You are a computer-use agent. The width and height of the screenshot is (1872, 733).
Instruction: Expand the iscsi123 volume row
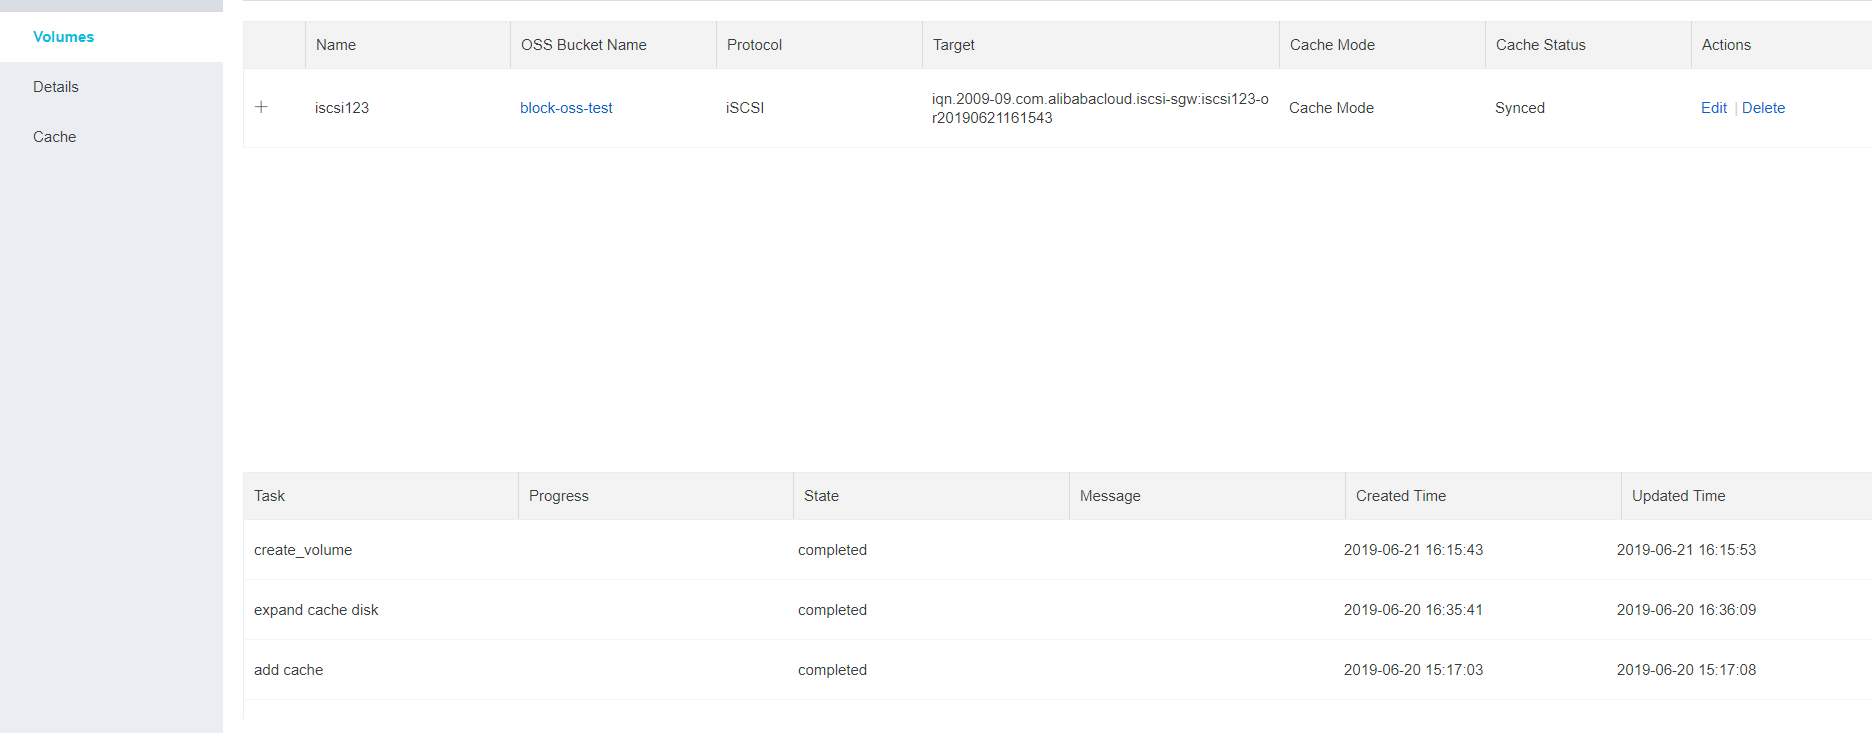(x=261, y=107)
